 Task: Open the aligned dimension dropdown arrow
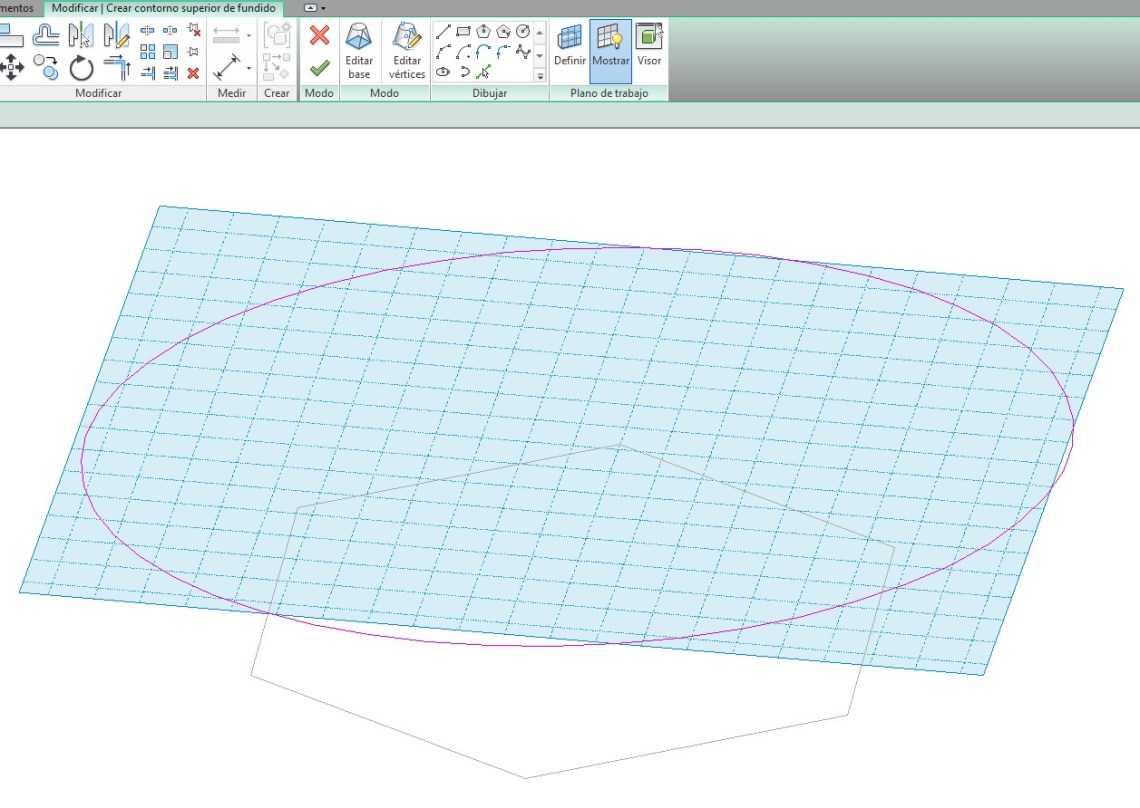tap(248, 68)
